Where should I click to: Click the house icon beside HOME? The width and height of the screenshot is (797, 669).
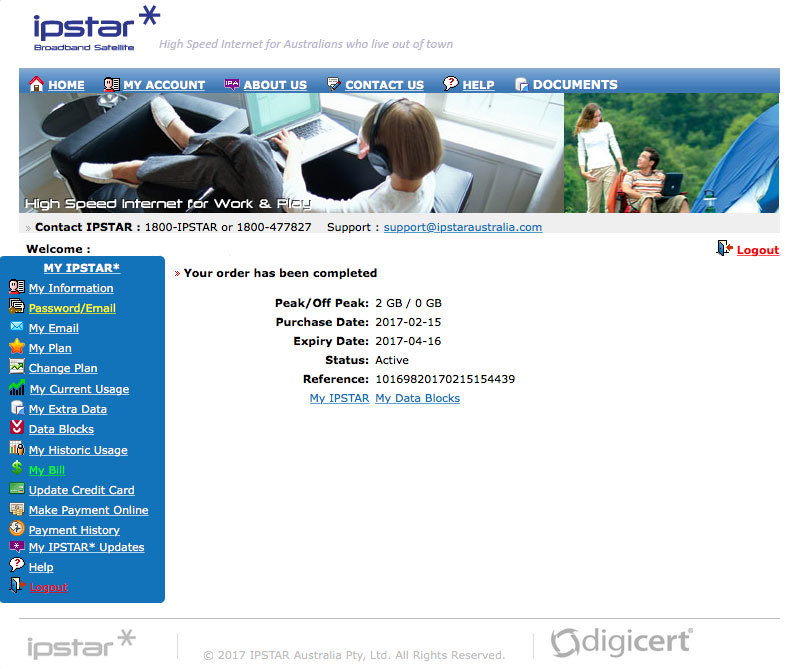(36, 84)
